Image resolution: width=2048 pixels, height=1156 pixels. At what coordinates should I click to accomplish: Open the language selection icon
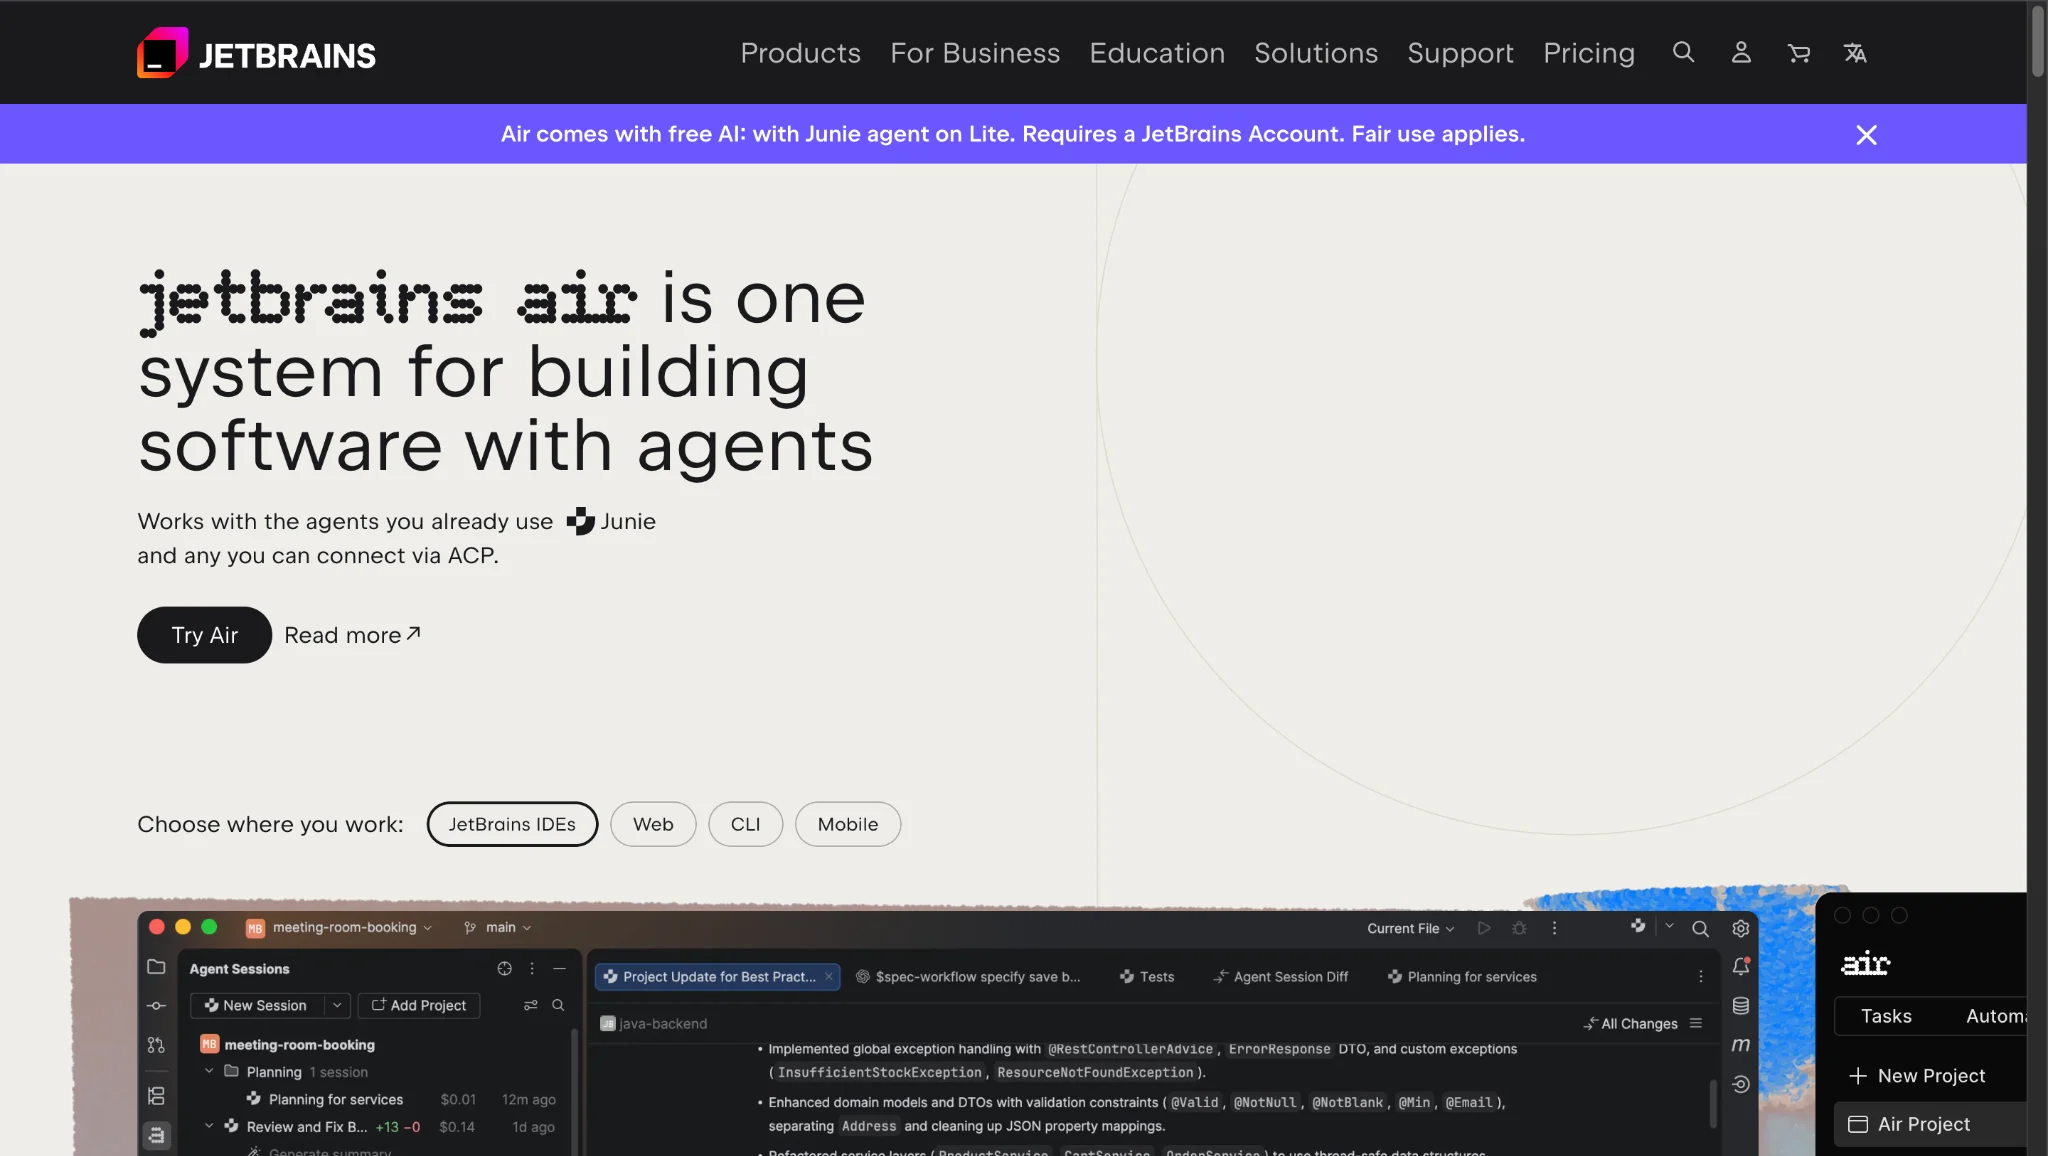pos(1855,53)
